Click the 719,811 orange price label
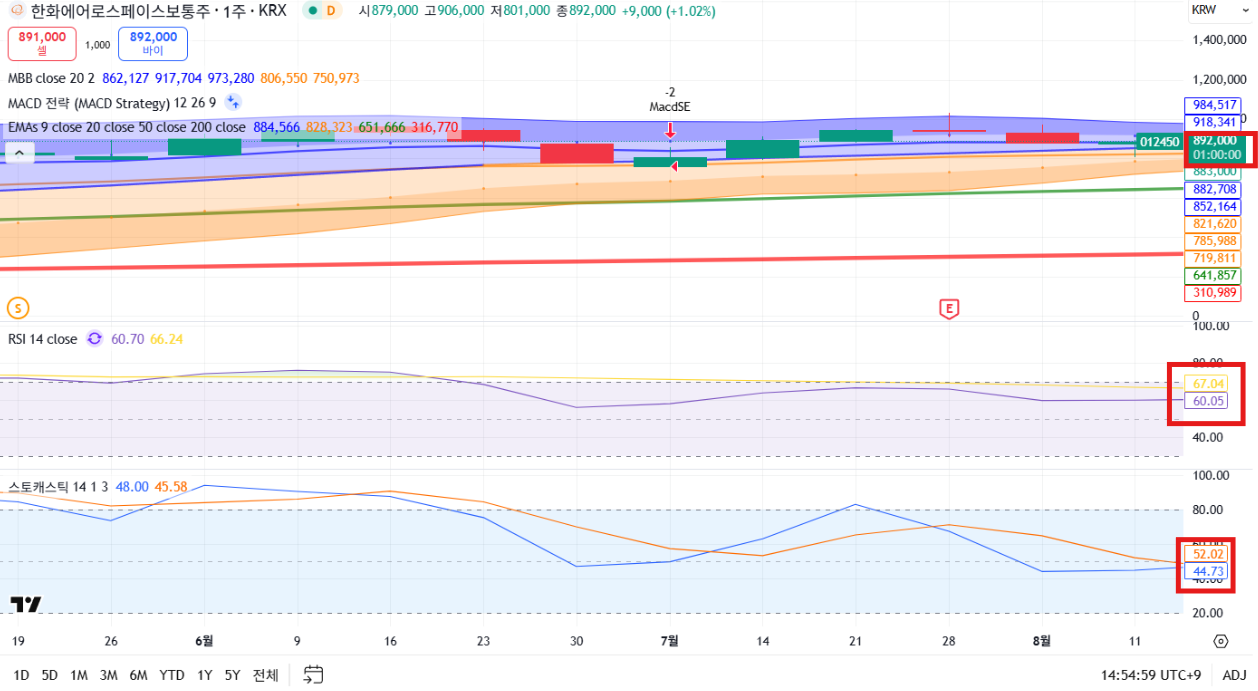The image size is (1258, 691). [1212, 258]
